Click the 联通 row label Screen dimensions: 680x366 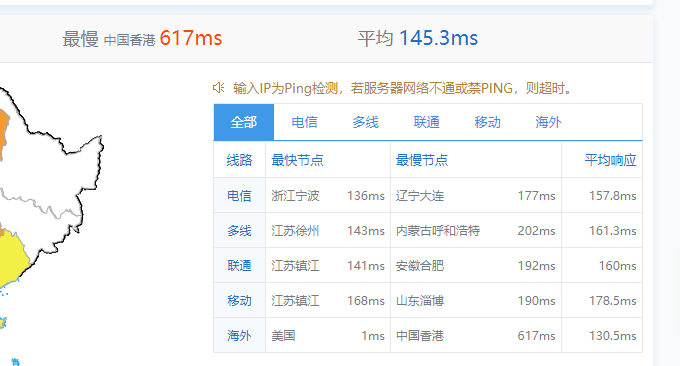tap(239, 265)
